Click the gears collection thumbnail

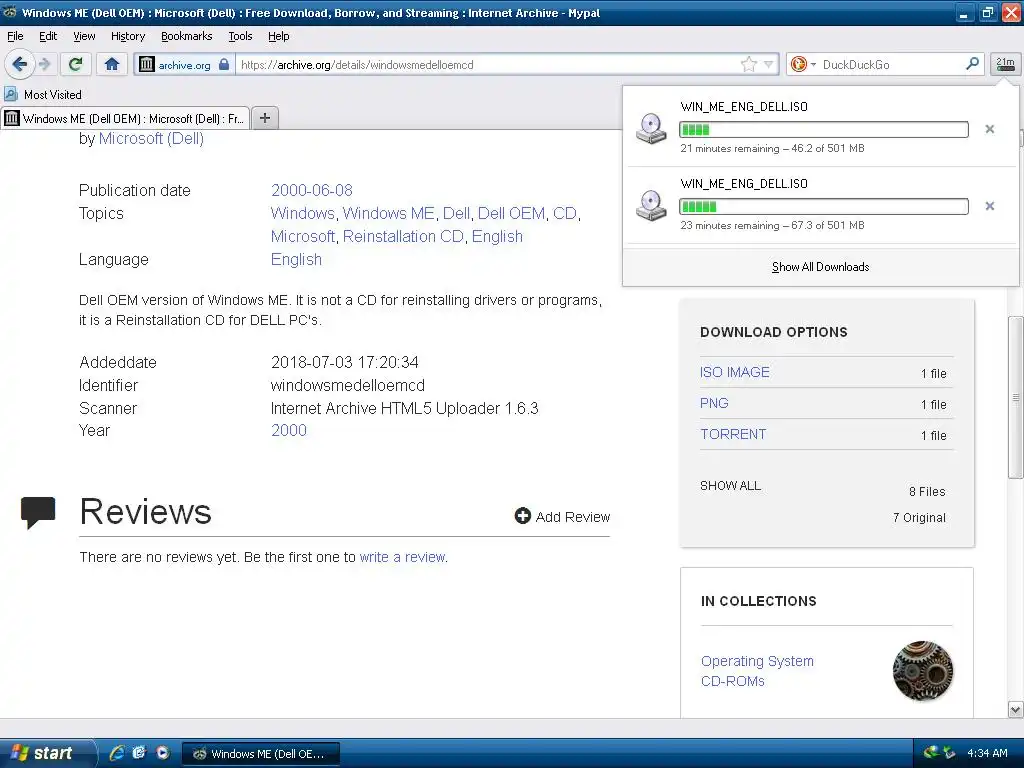(922, 671)
